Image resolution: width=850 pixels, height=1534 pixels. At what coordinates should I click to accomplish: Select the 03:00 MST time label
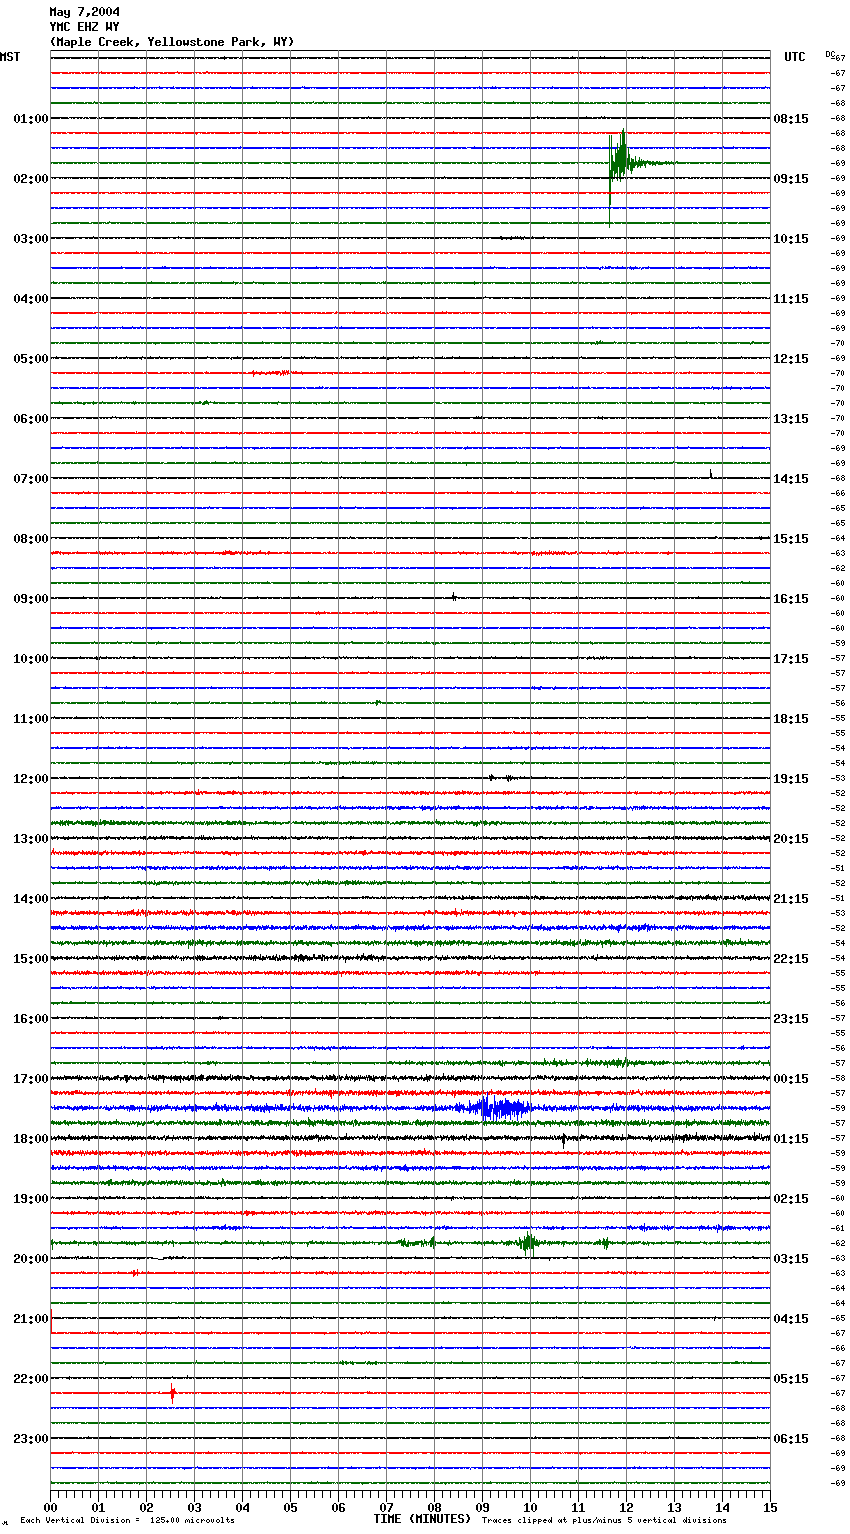[31, 239]
